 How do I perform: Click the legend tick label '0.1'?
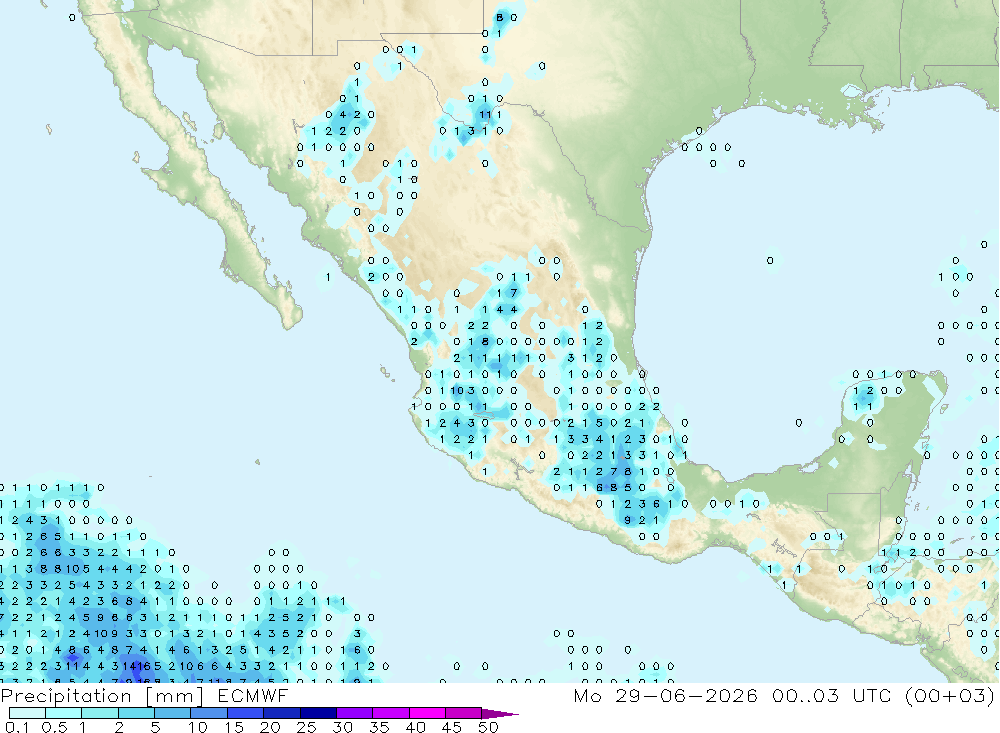[x=17, y=727]
